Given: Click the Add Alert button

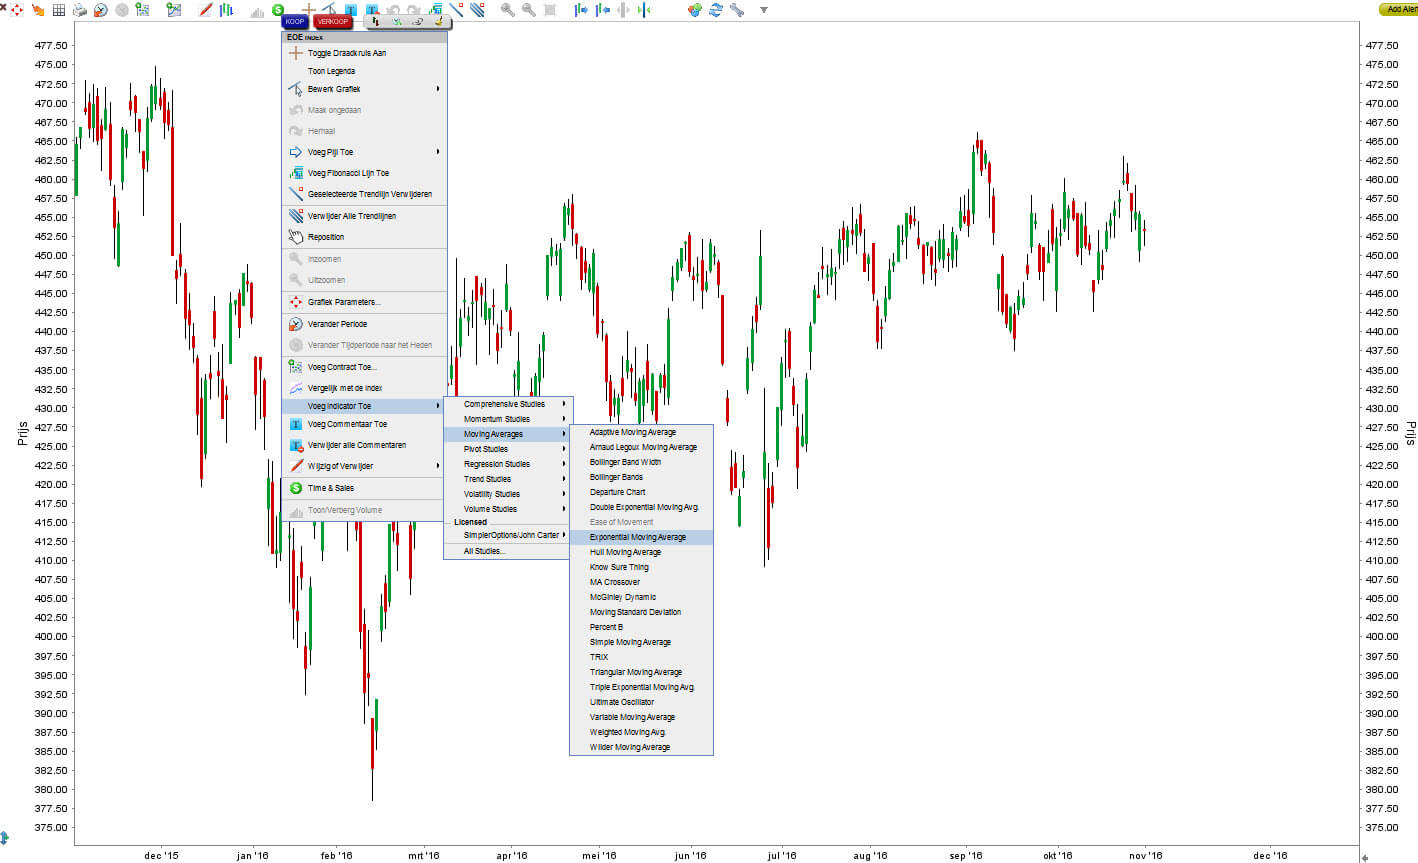Looking at the screenshot, I should [1399, 9].
